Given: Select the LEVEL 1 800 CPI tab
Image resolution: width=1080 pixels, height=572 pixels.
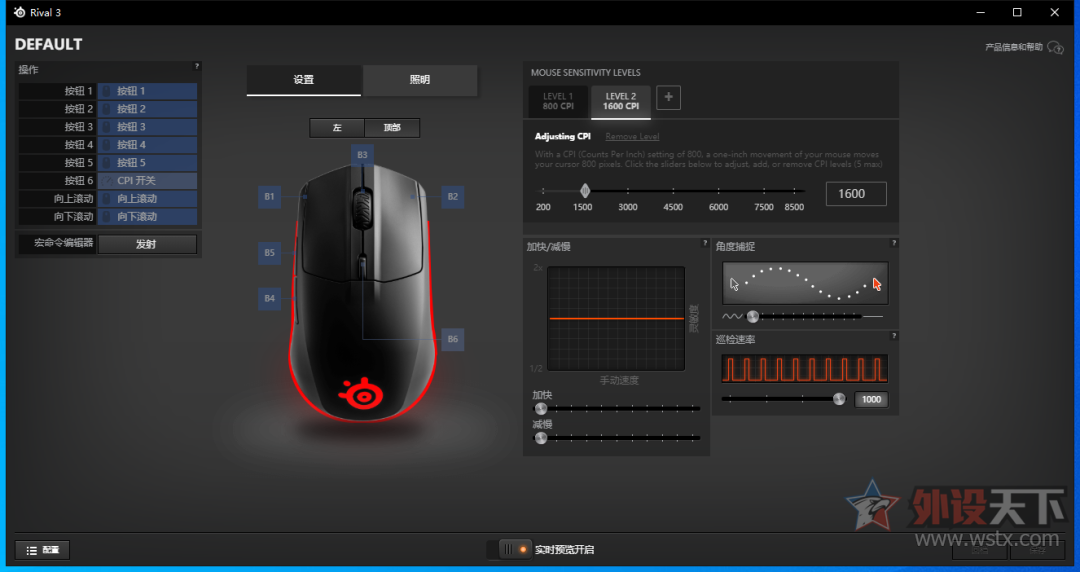Looking at the screenshot, I should coord(558,101).
